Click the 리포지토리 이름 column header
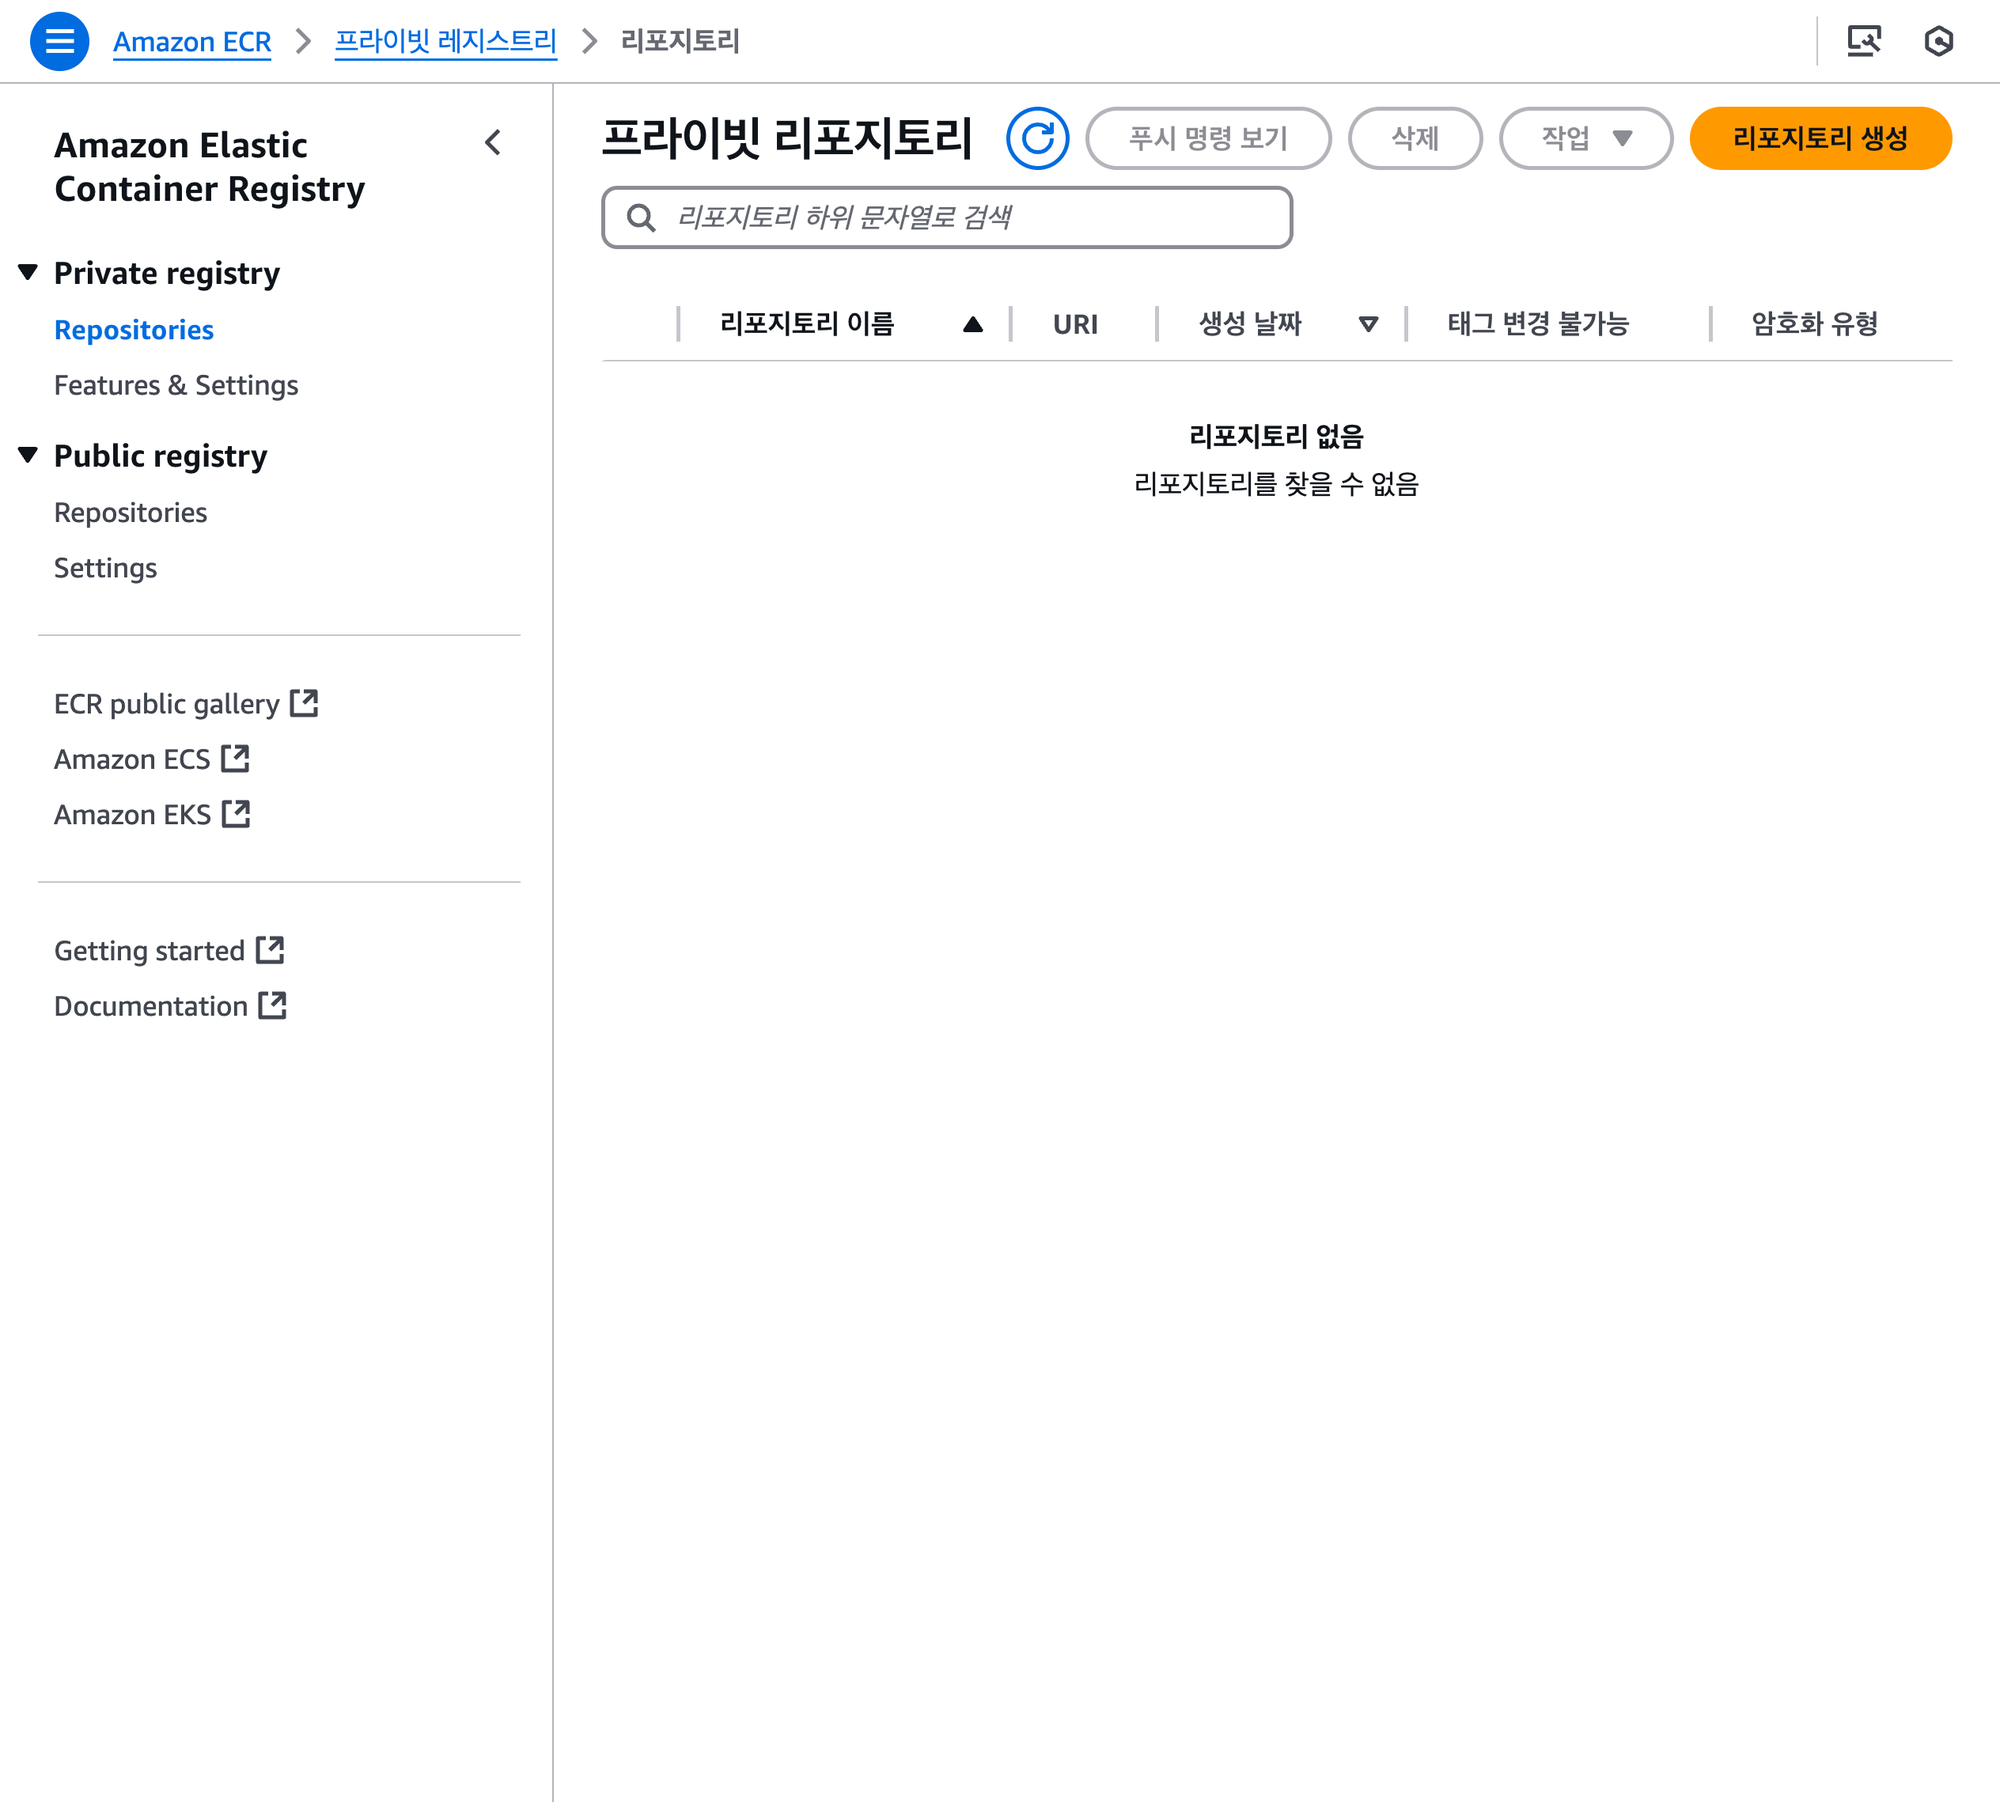 click(807, 324)
